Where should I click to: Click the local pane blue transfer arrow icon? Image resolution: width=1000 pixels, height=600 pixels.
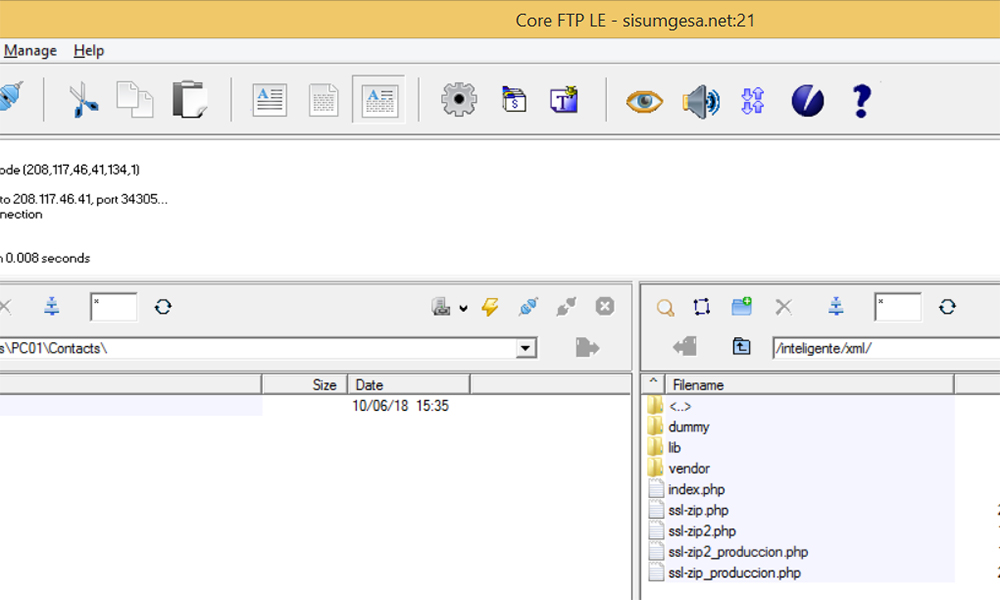point(52,307)
